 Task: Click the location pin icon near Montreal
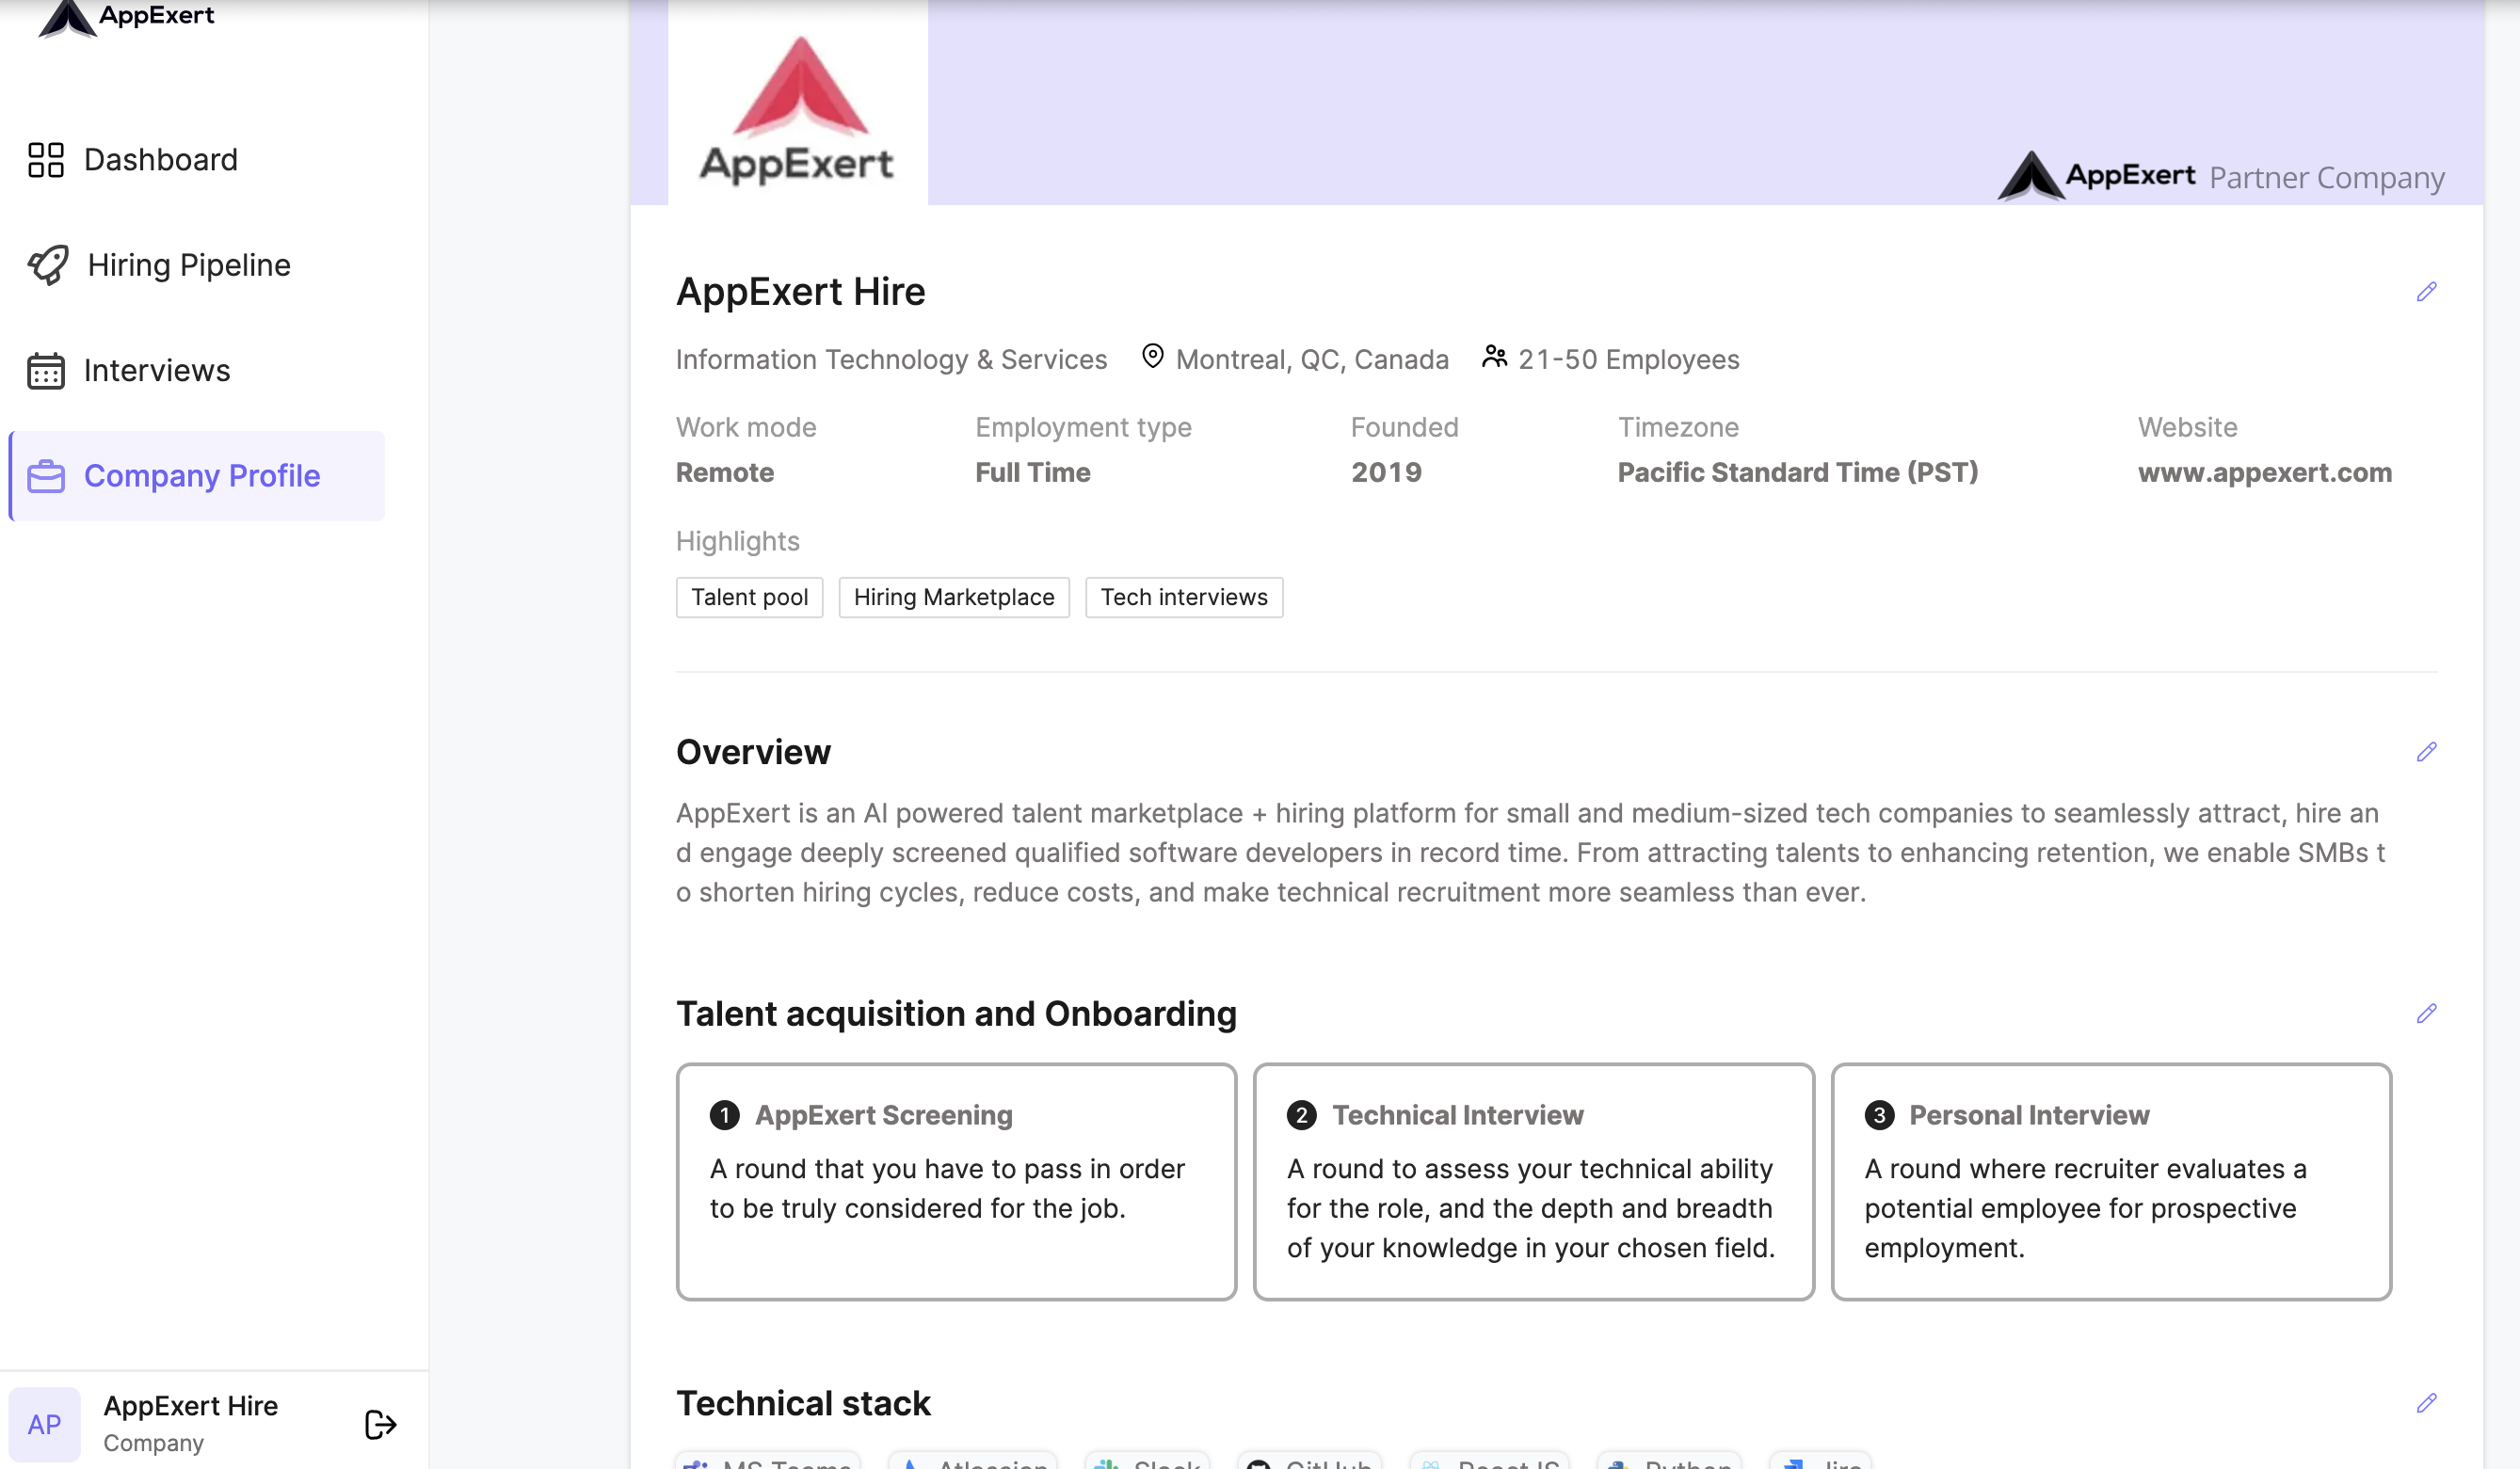[x=1153, y=357]
